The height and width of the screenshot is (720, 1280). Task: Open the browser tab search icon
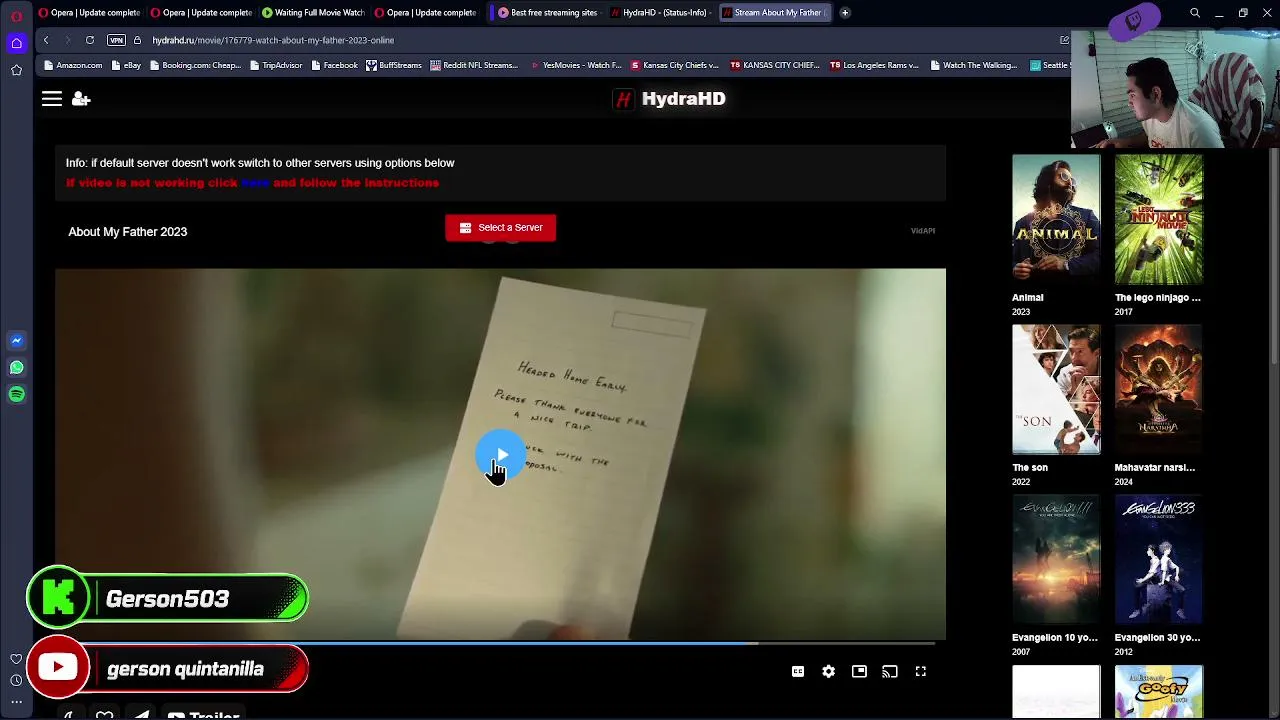click(x=1195, y=13)
